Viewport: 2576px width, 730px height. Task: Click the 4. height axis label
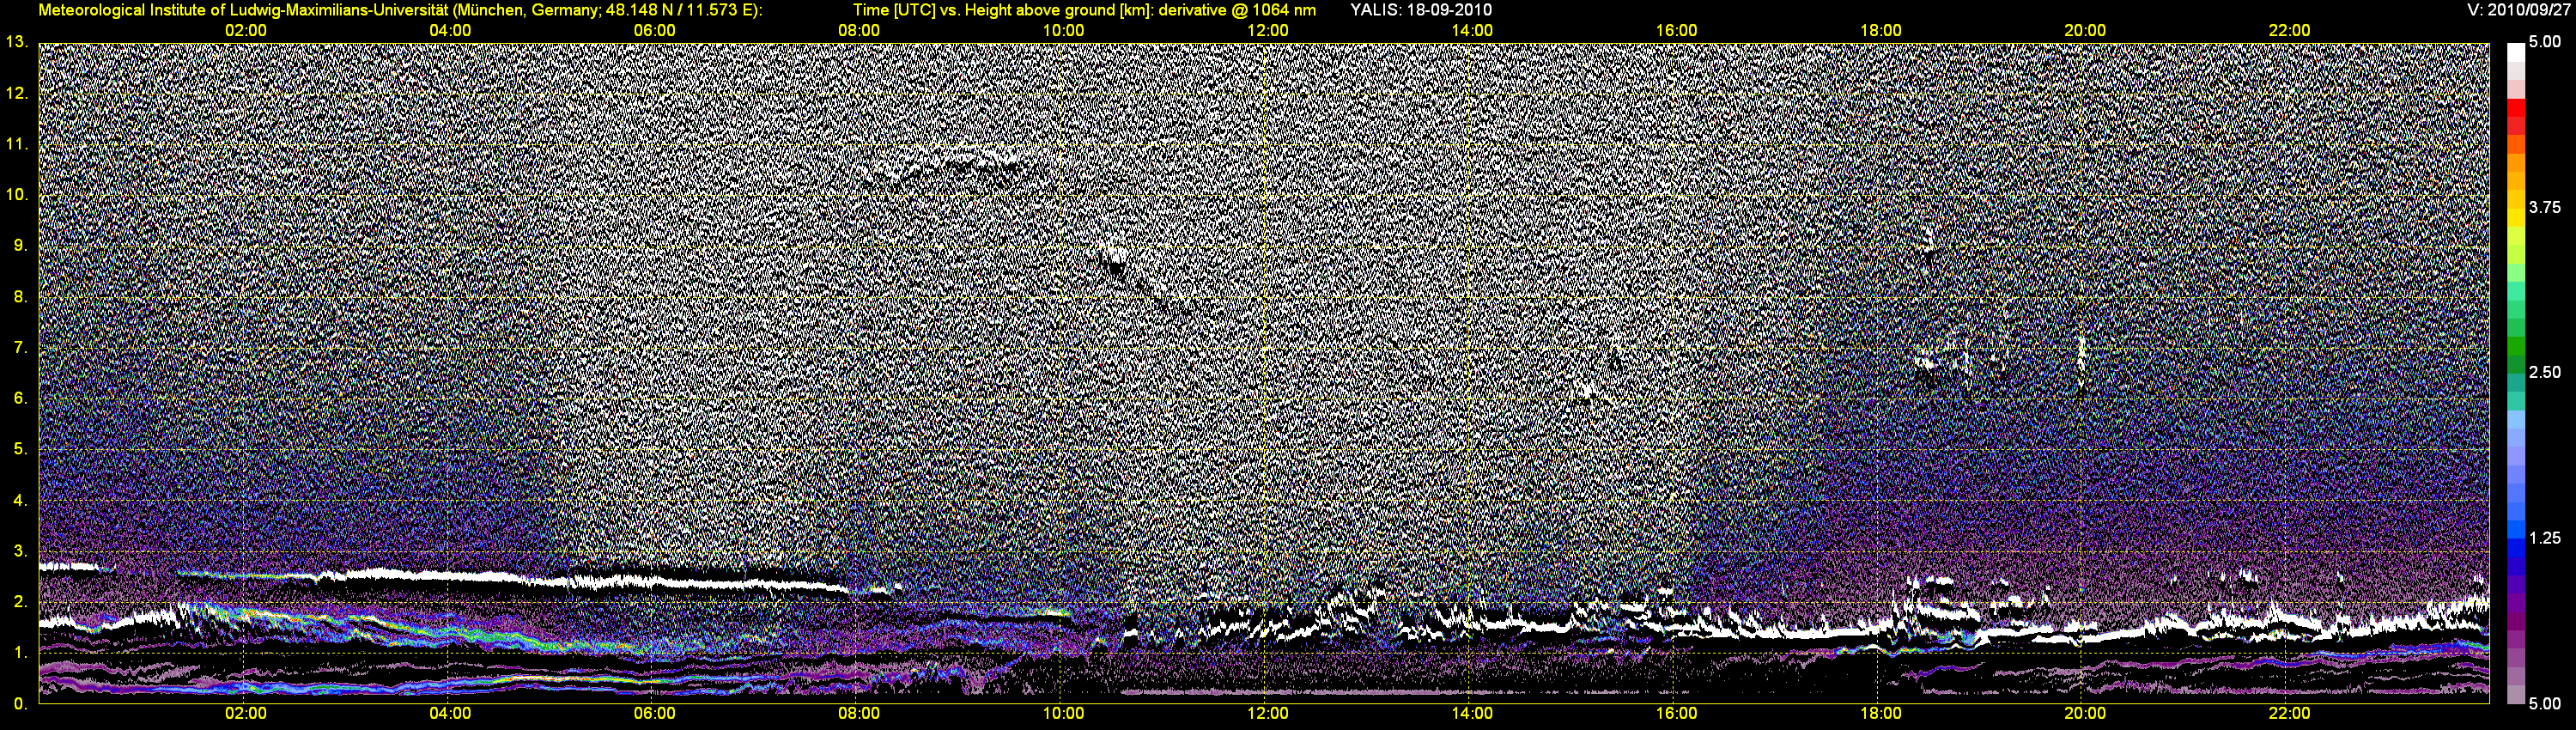click(21, 500)
